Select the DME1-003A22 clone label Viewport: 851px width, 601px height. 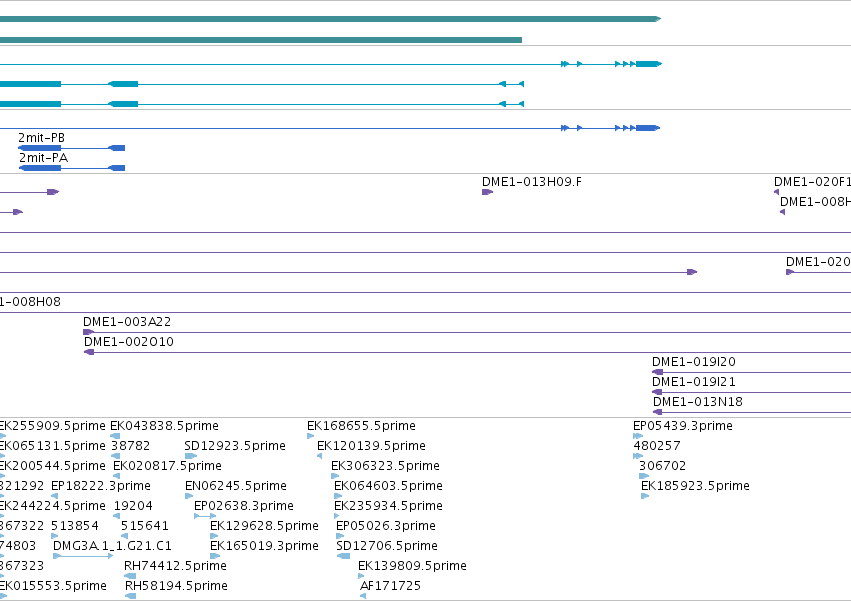tap(127, 322)
